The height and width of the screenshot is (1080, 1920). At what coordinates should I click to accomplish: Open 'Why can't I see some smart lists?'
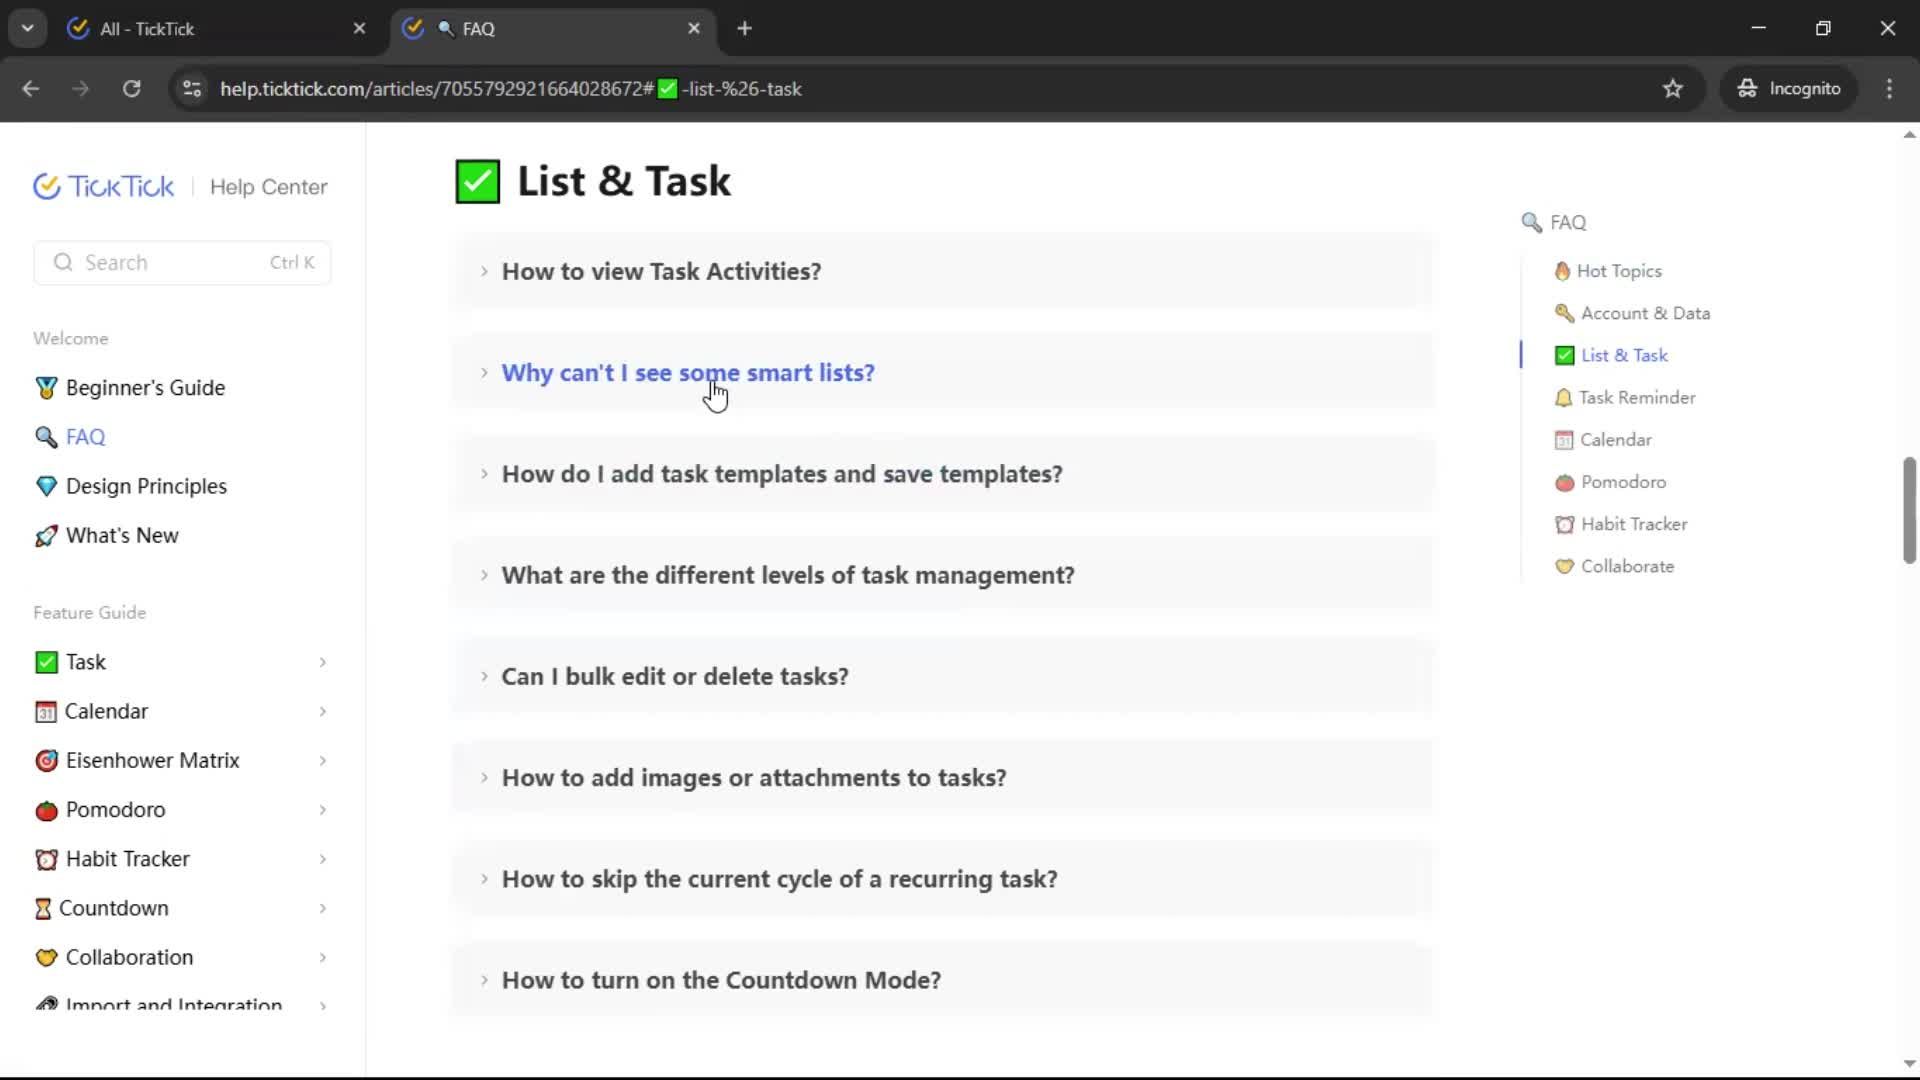[x=688, y=373]
